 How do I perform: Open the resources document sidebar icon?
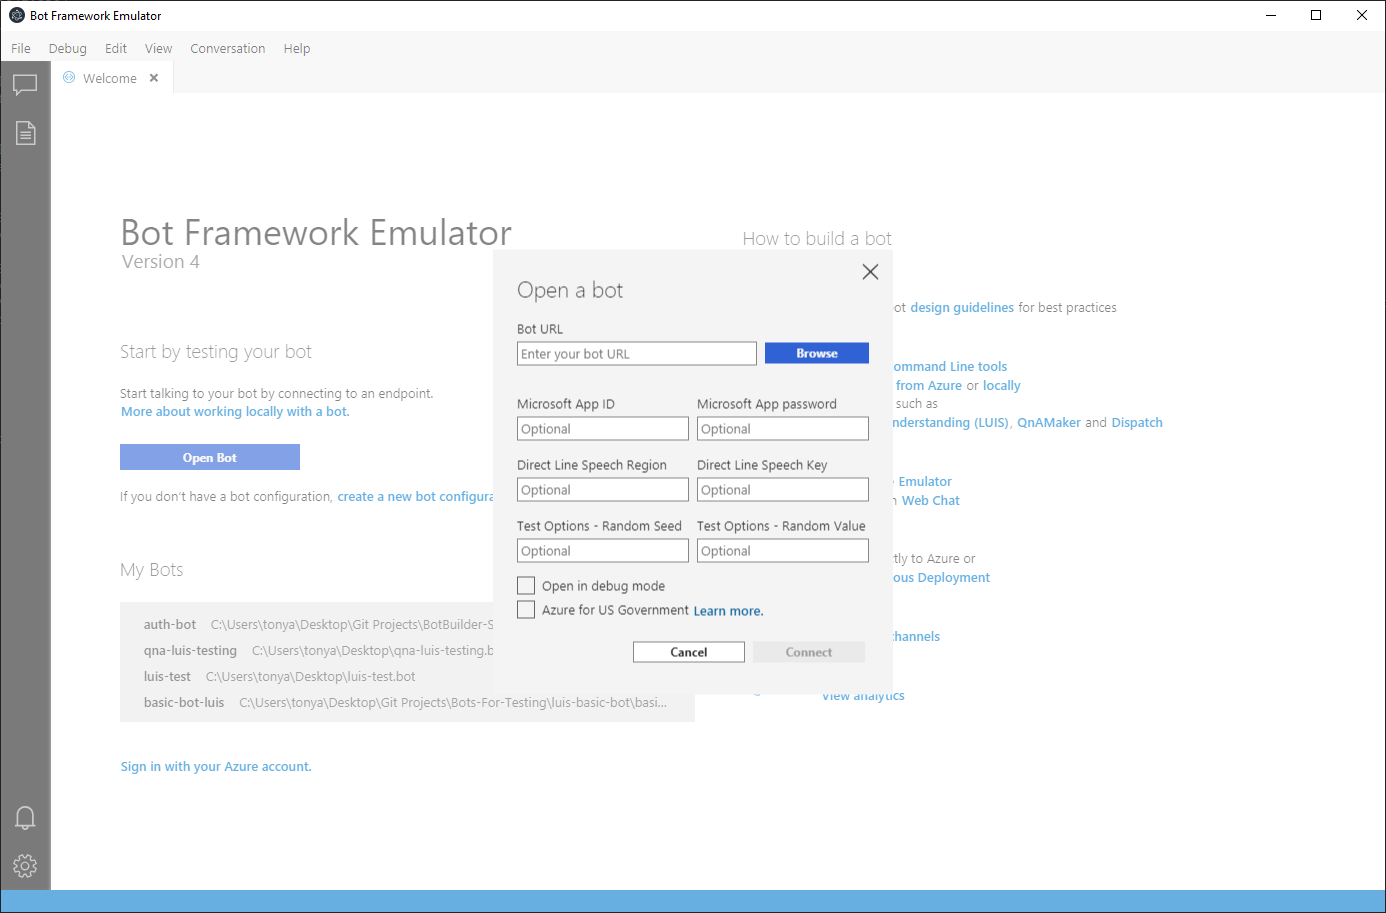tap(25, 133)
